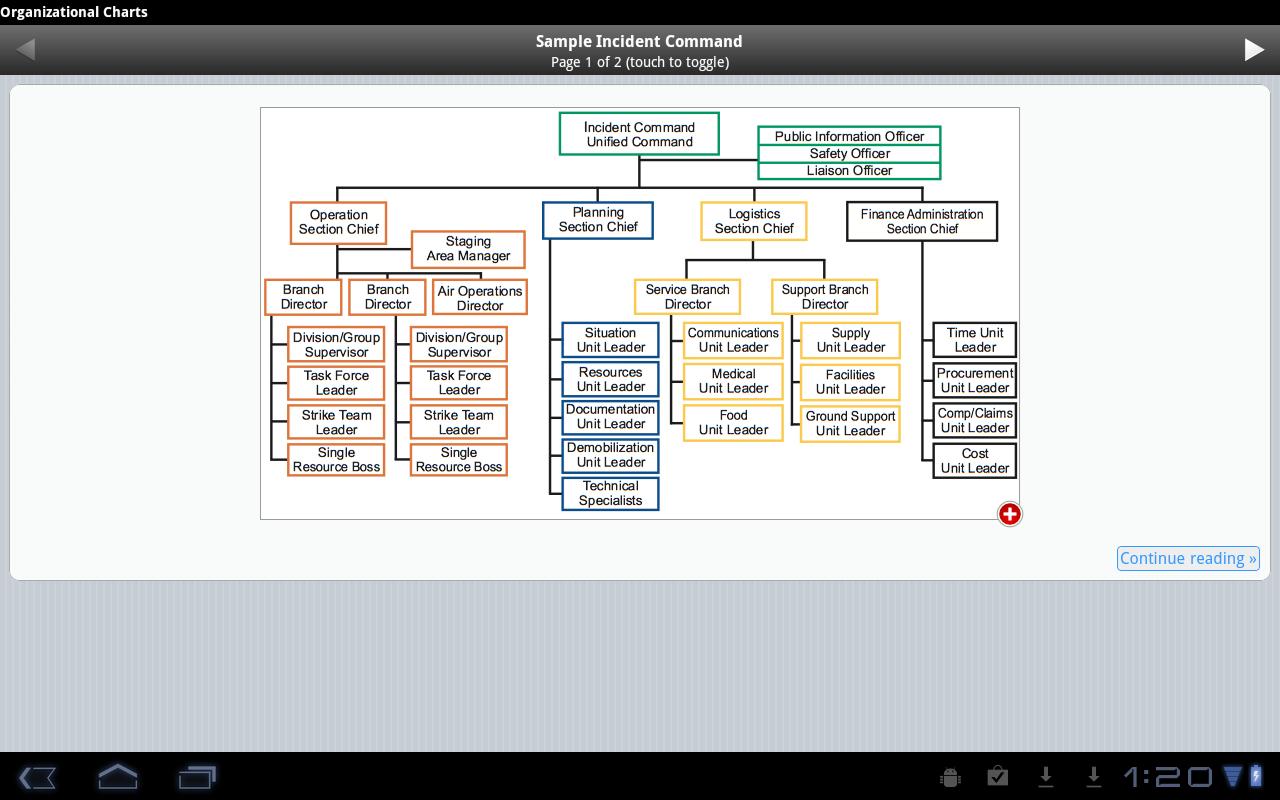Tap the Time Unit Leader box
The image size is (1280, 800).
click(x=975, y=340)
